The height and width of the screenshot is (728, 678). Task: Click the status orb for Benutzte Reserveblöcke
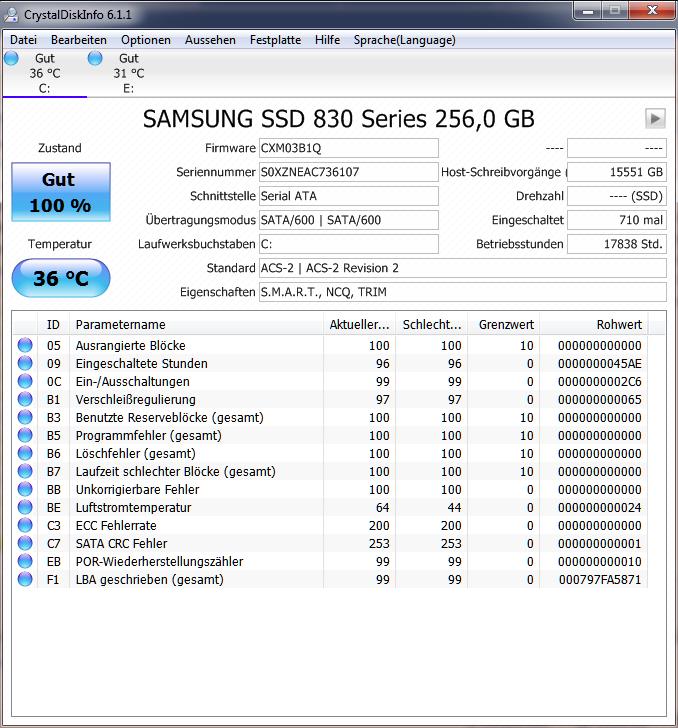(25, 417)
